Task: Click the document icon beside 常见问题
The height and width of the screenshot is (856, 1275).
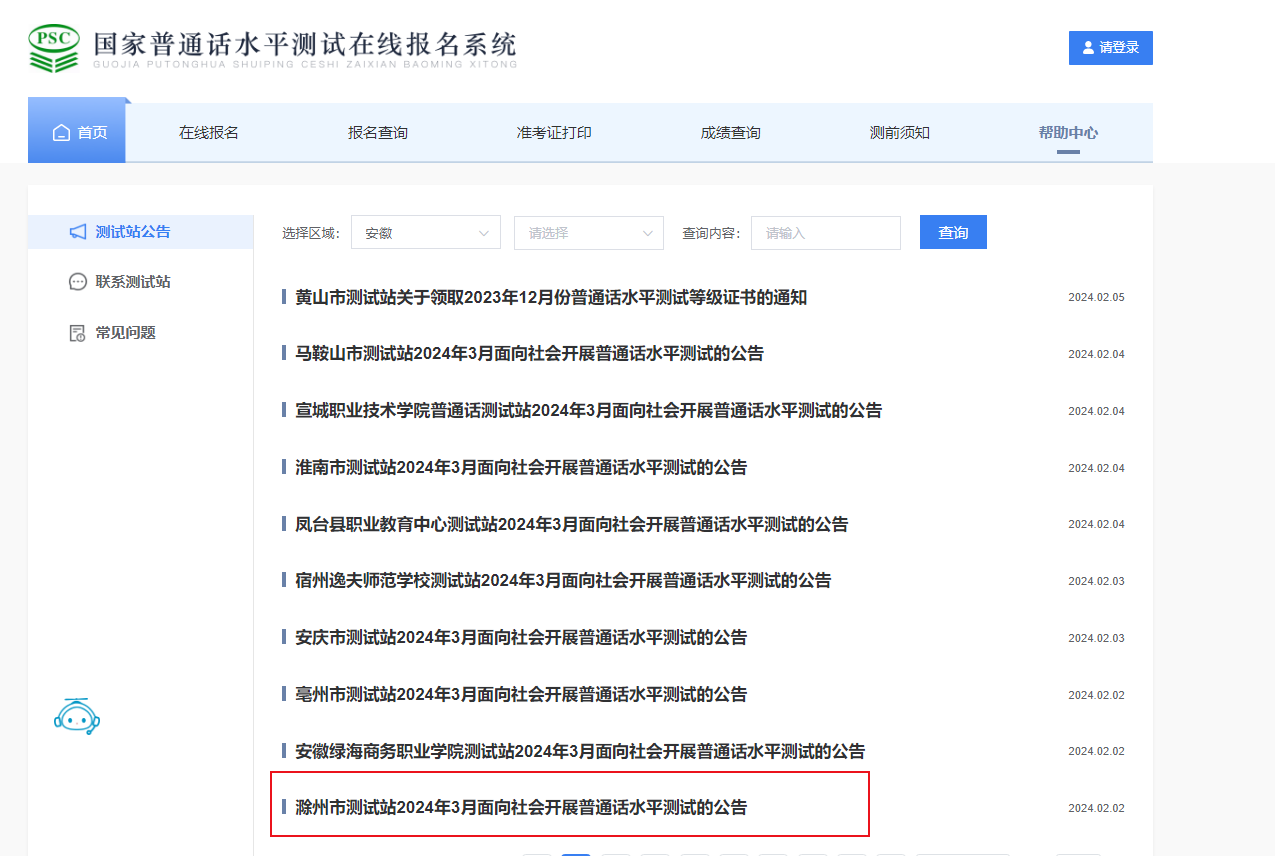Action: tap(78, 333)
